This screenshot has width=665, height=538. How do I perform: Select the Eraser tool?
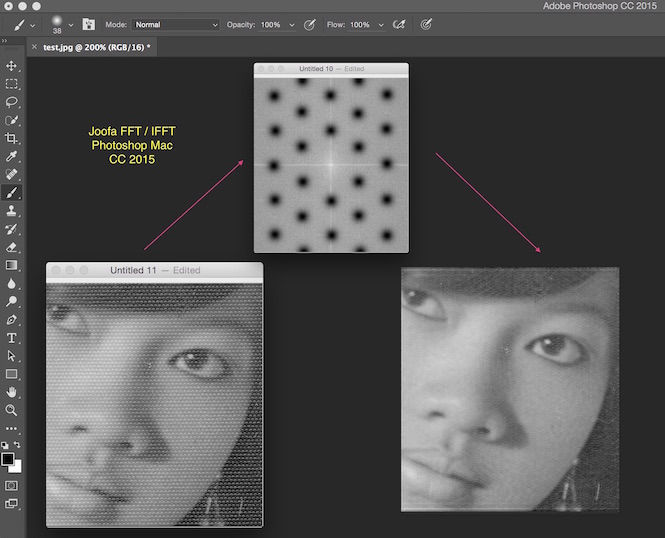(x=11, y=247)
